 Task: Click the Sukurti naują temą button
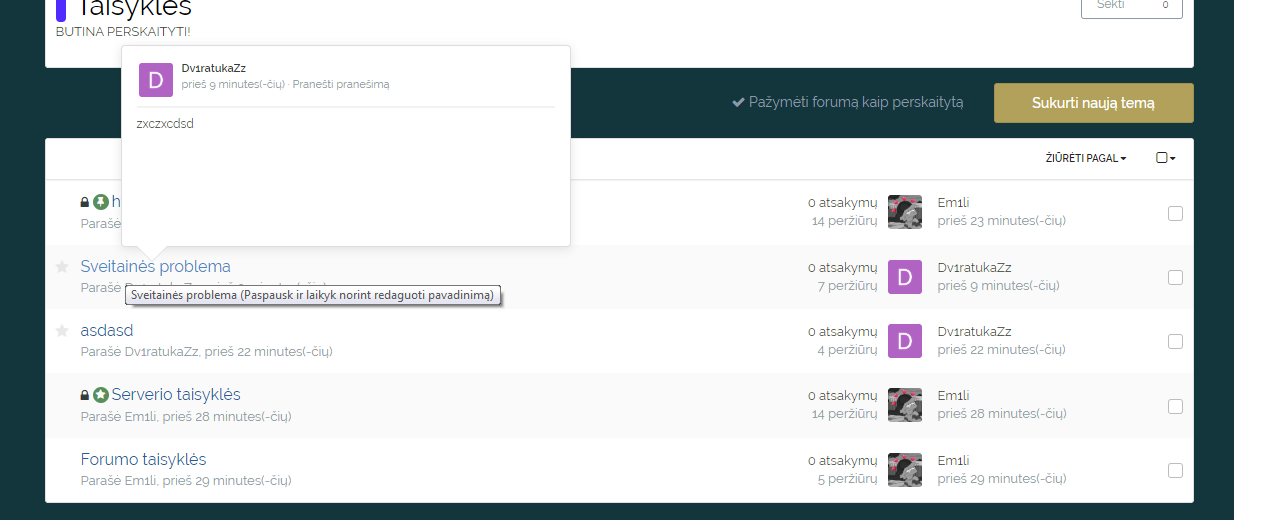[x=1093, y=103]
